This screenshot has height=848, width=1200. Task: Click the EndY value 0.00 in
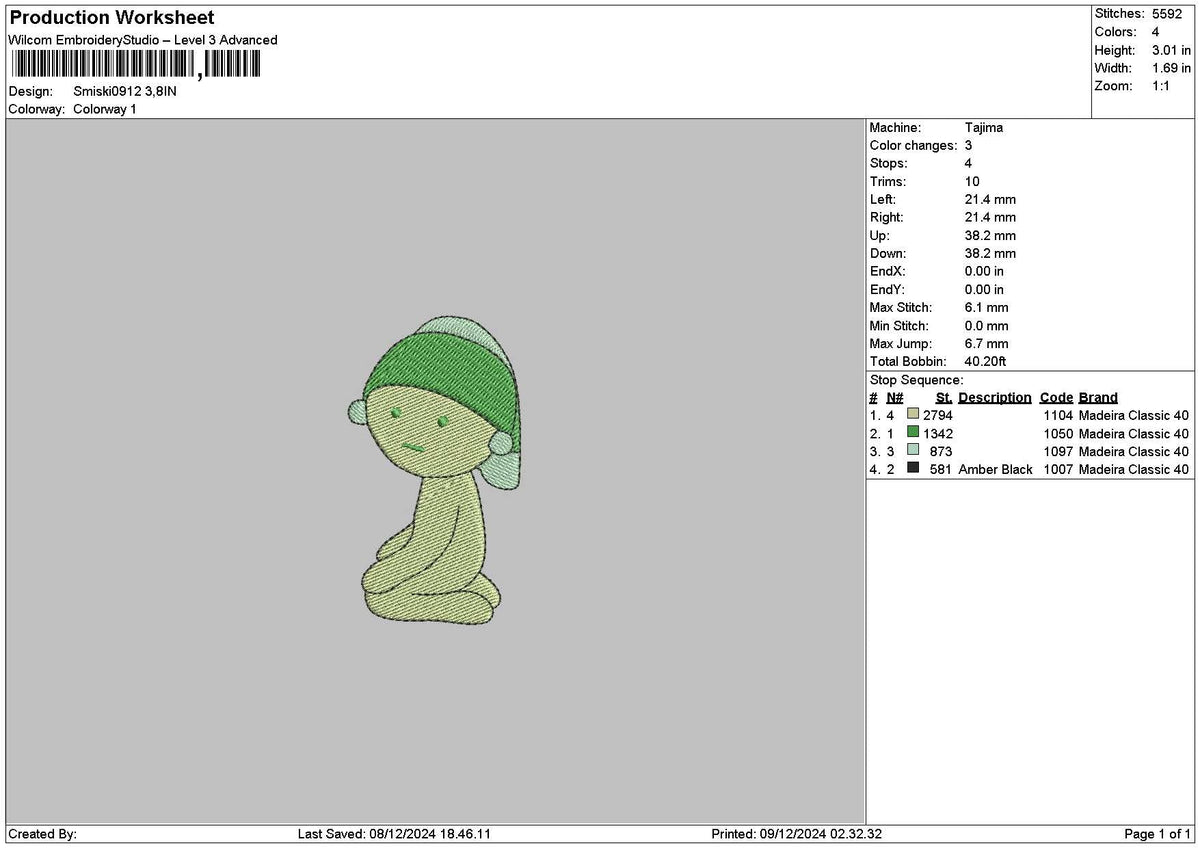tap(985, 290)
